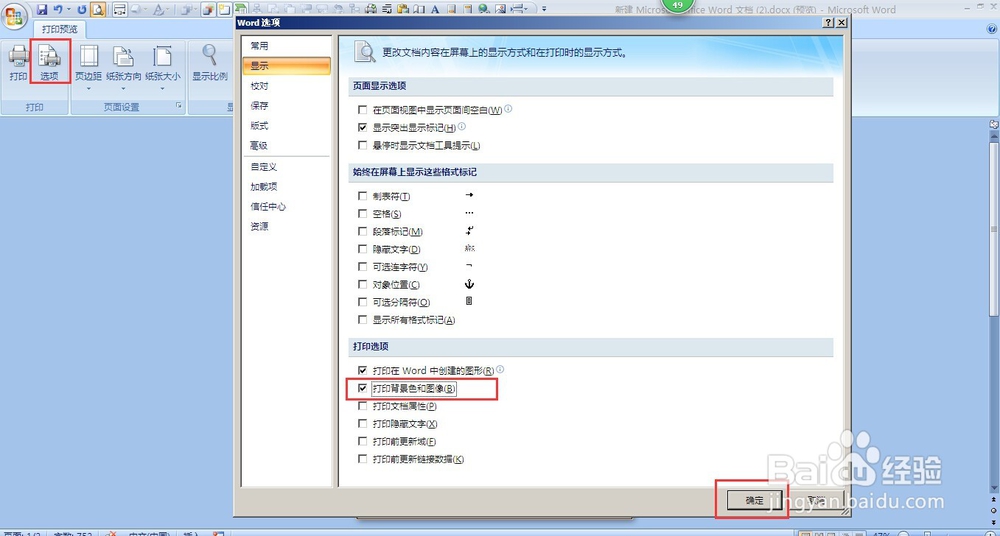1000x536 pixels.
Task: Open the Page Setup dialog launcher
Action: pyautogui.click(x=179, y=105)
